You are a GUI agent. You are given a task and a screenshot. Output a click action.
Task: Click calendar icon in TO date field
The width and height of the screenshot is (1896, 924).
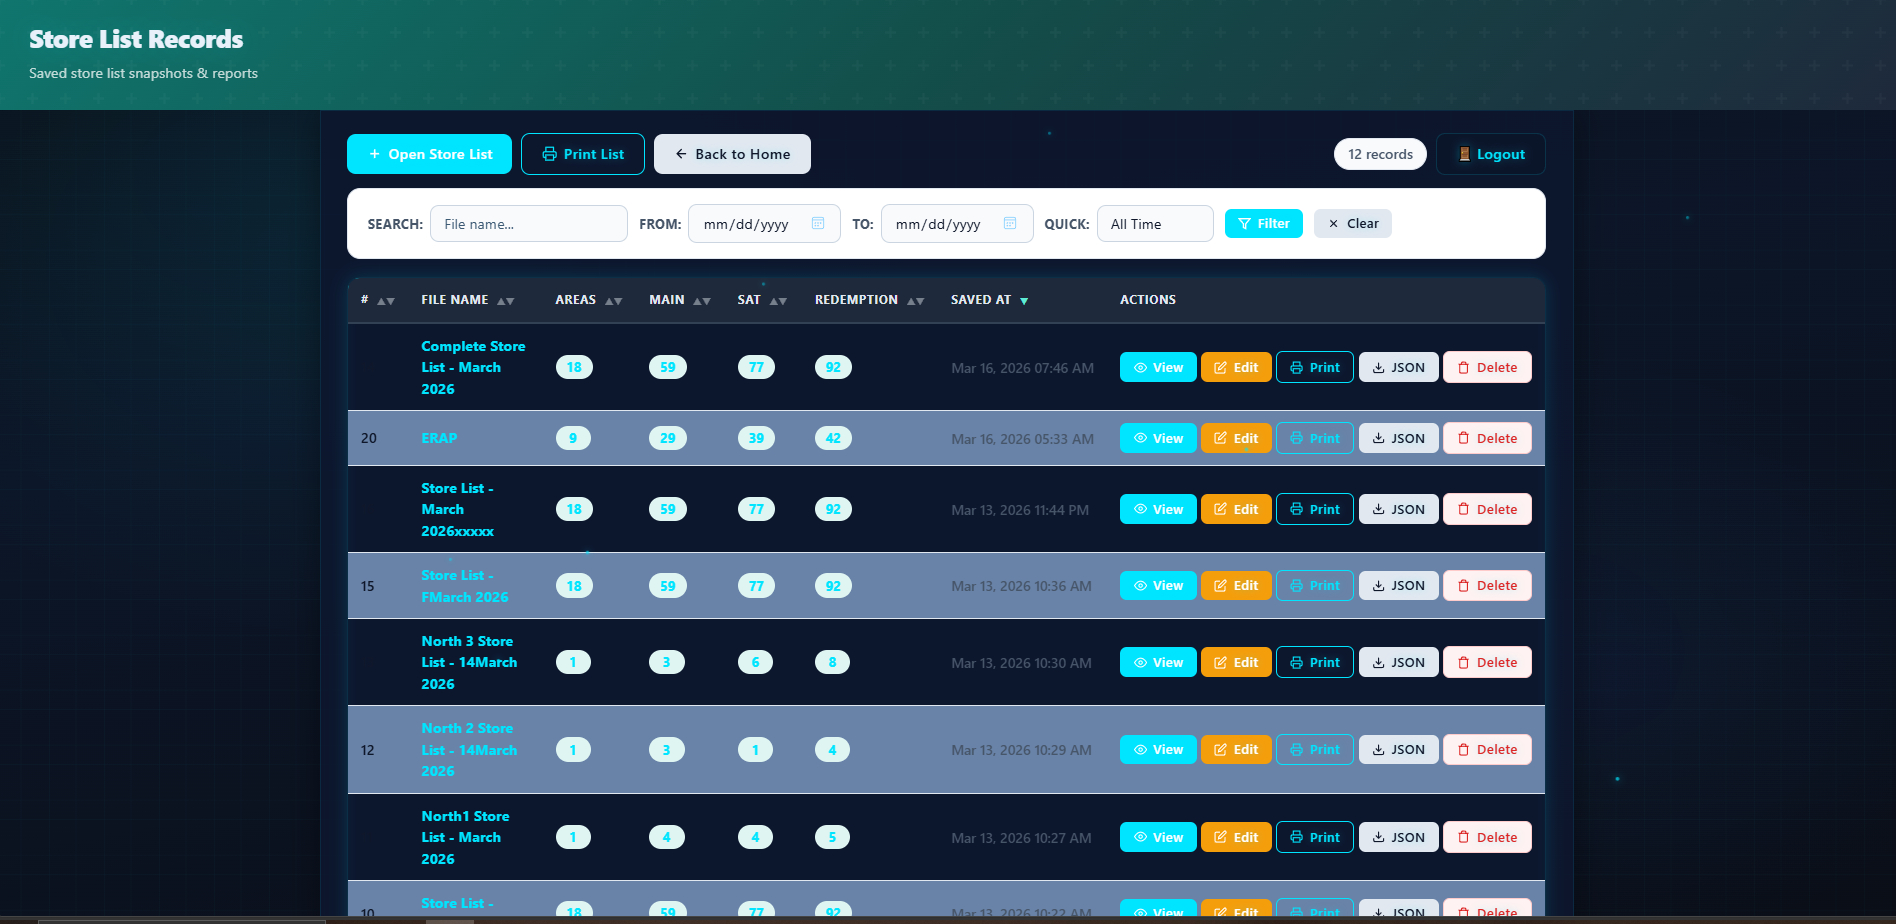tap(1010, 224)
